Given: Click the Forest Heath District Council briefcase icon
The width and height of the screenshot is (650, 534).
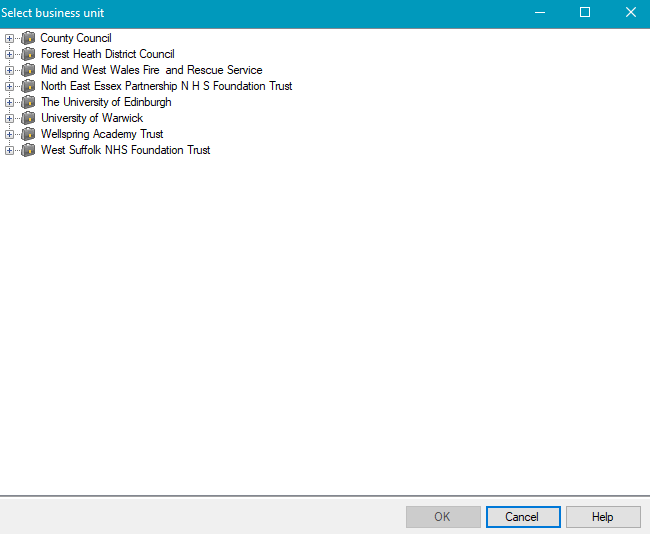Looking at the screenshot, I should tap(28, 54).
